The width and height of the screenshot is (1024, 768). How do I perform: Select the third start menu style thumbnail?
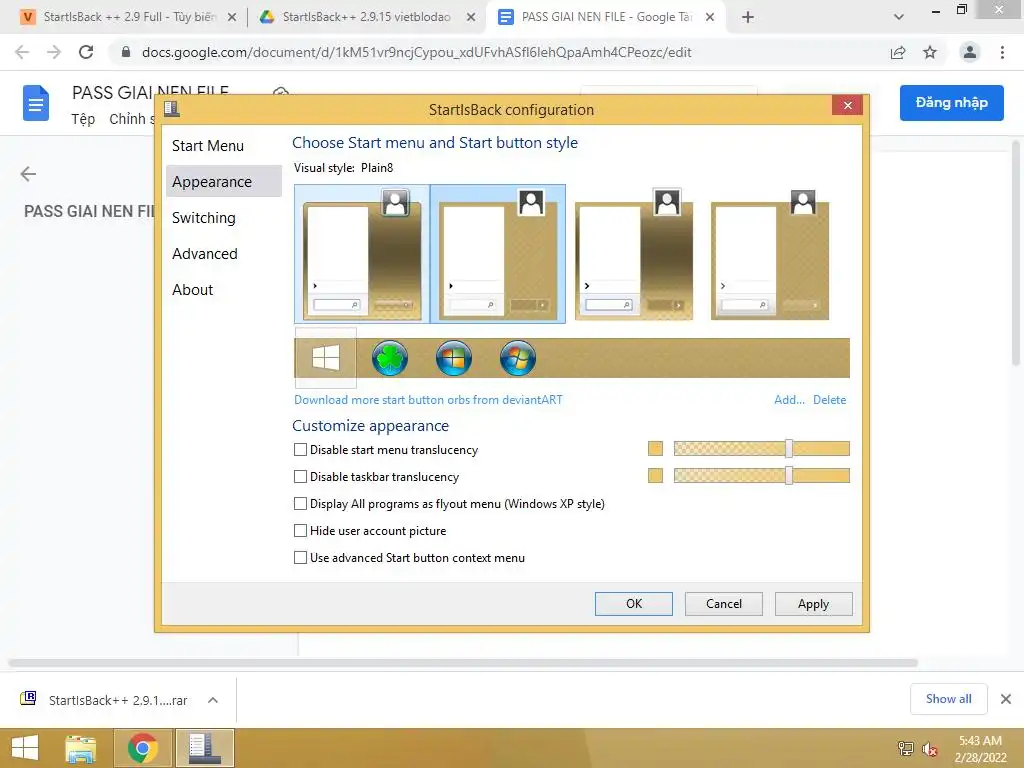pyautogui.click(x=633, y=253)
